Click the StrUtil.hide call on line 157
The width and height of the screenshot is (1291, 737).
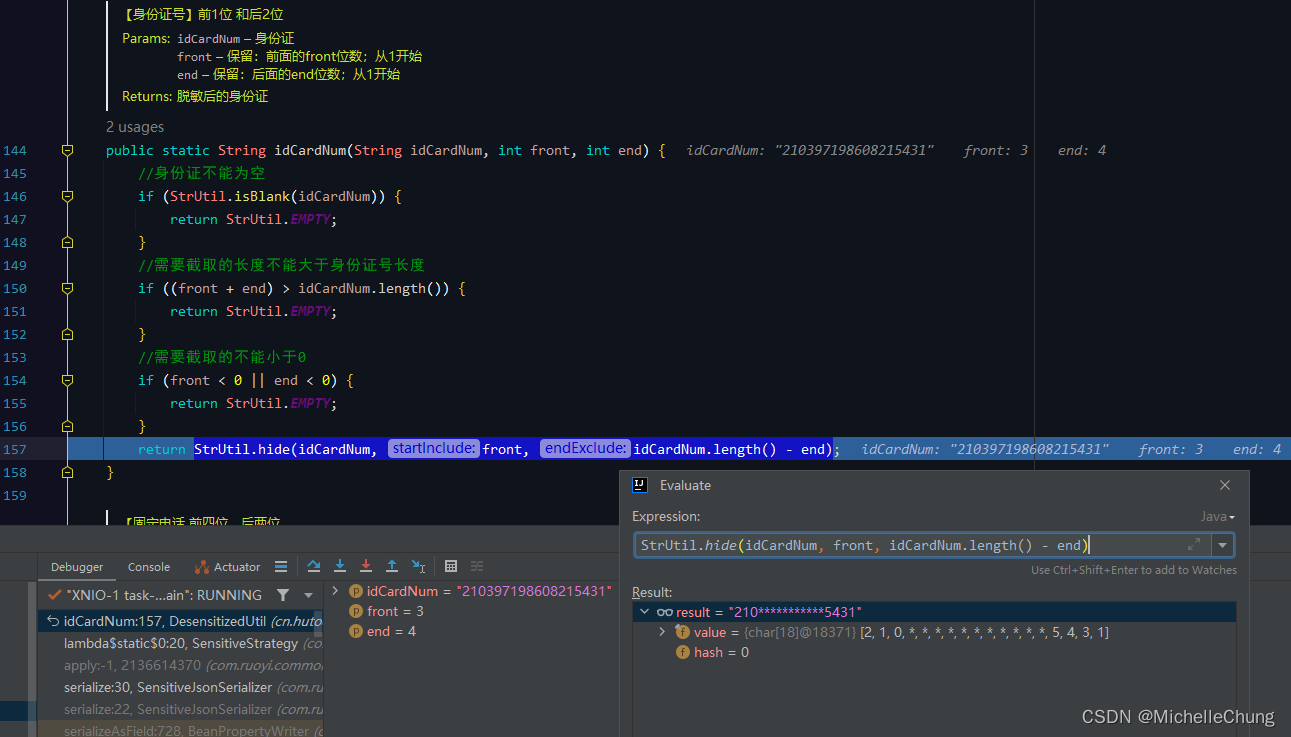pyautogui.click(x=241, y=449)
